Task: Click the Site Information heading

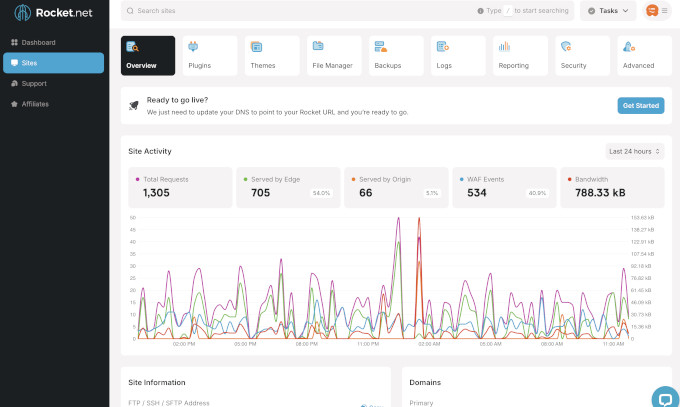Action: coord(157,382)
